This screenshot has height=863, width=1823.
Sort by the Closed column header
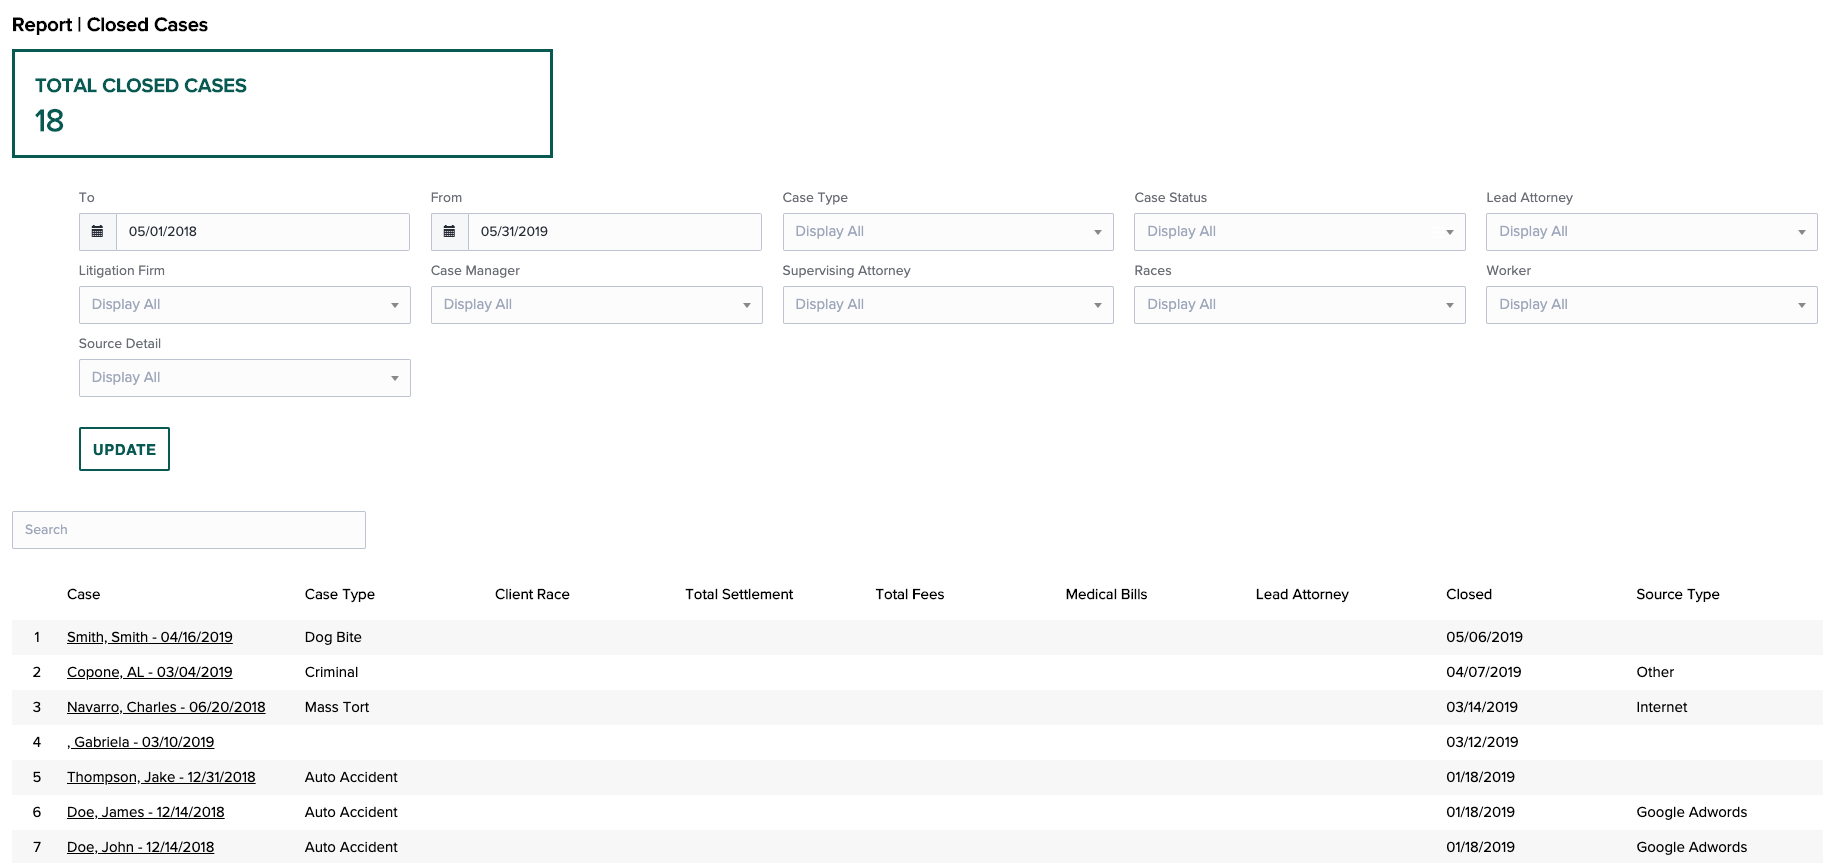(1469, 594)
